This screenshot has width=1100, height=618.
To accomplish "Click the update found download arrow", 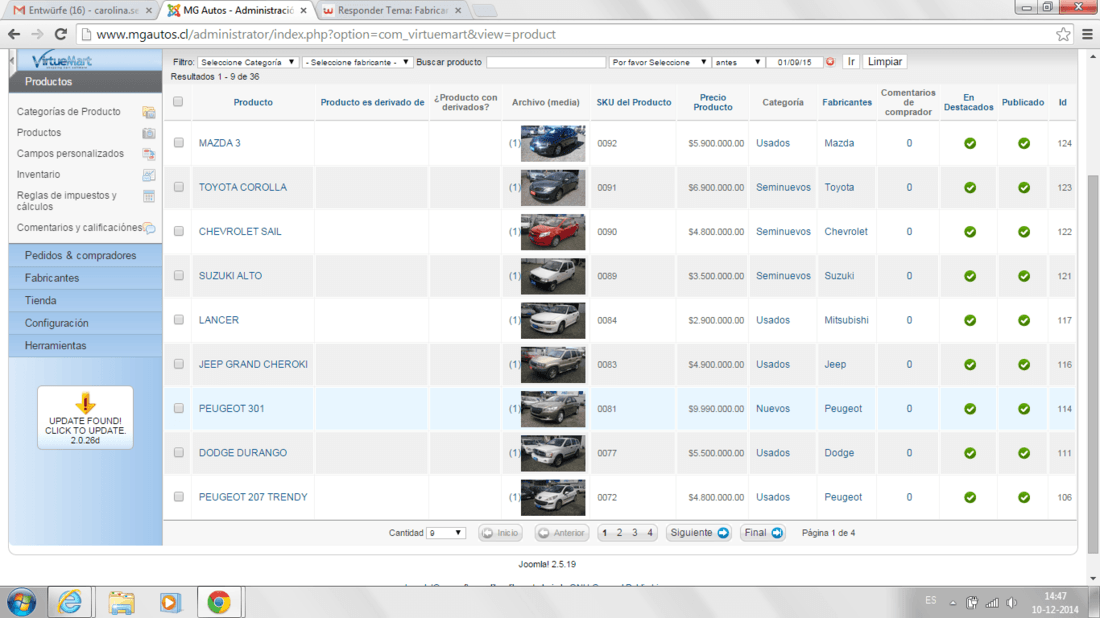I will click(85, 403).
